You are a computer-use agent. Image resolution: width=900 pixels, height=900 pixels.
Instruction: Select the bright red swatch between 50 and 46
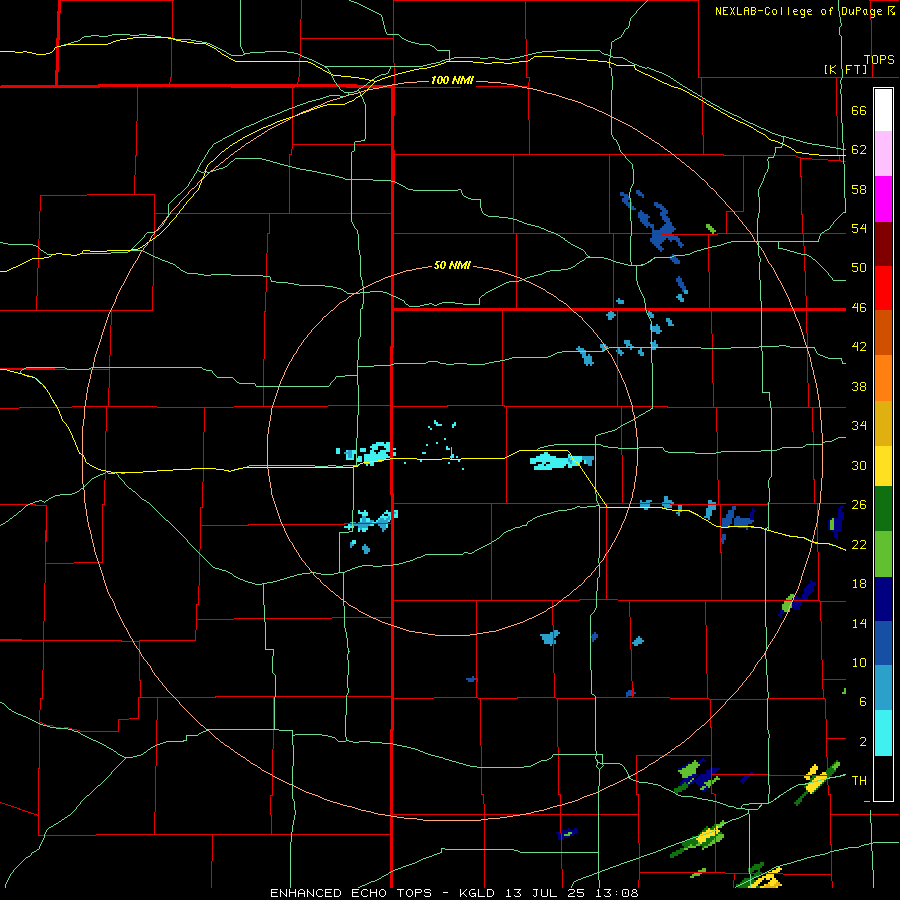[x=883, y=288]
